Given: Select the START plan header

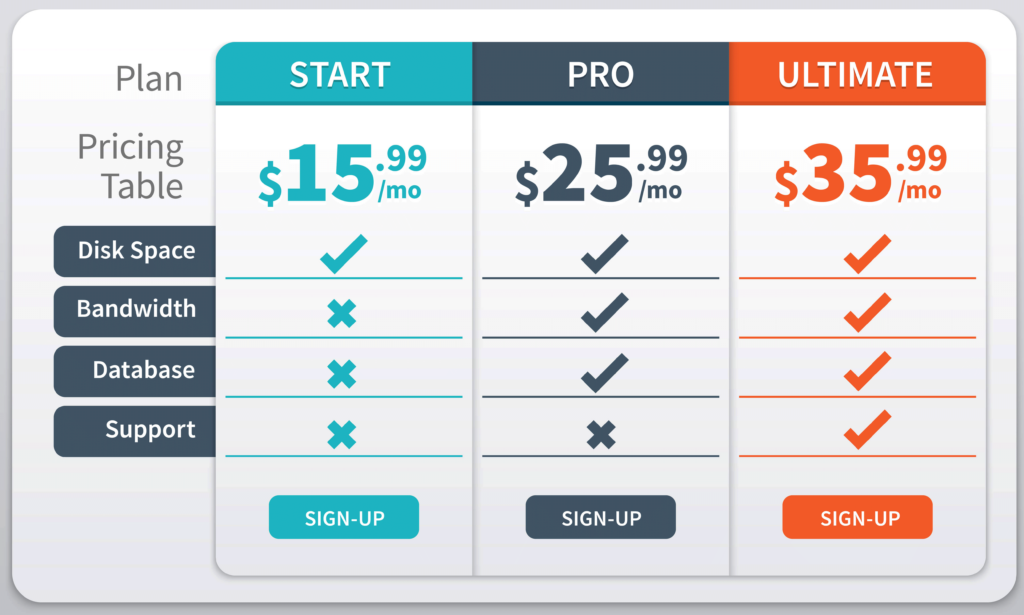Looking at the screenshot, I should coord(344,74).
